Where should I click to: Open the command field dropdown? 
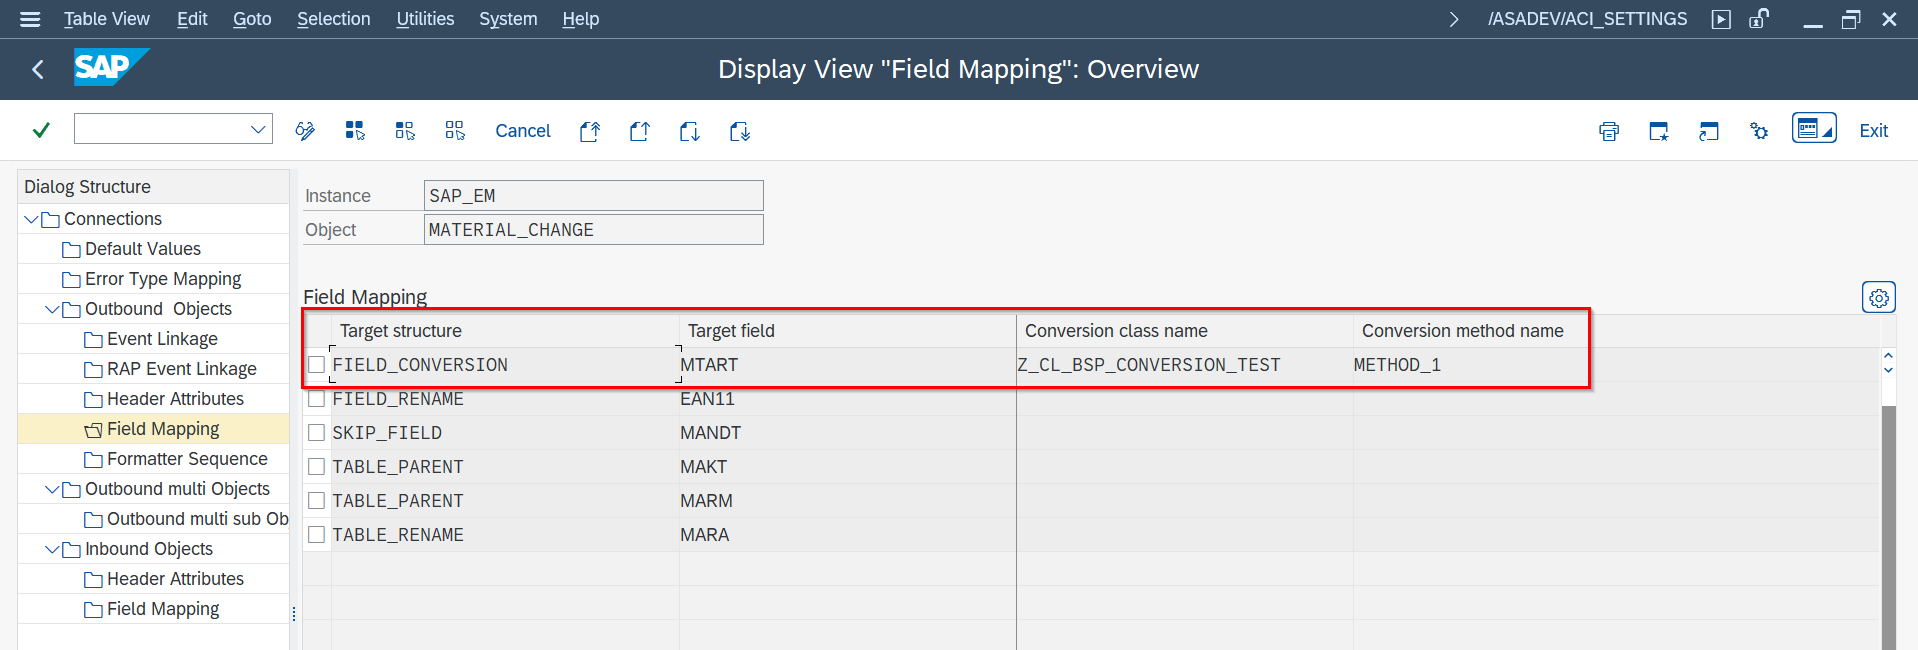tap(258, 129)
